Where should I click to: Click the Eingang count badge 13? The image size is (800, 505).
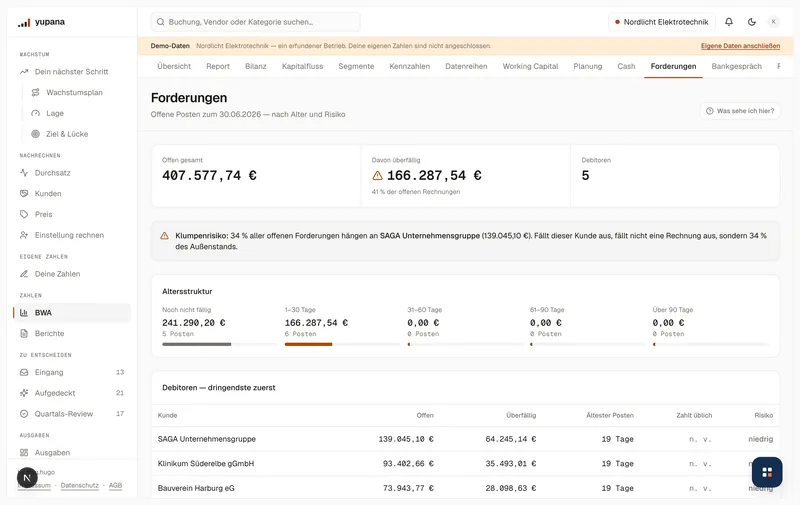(120, 372)
